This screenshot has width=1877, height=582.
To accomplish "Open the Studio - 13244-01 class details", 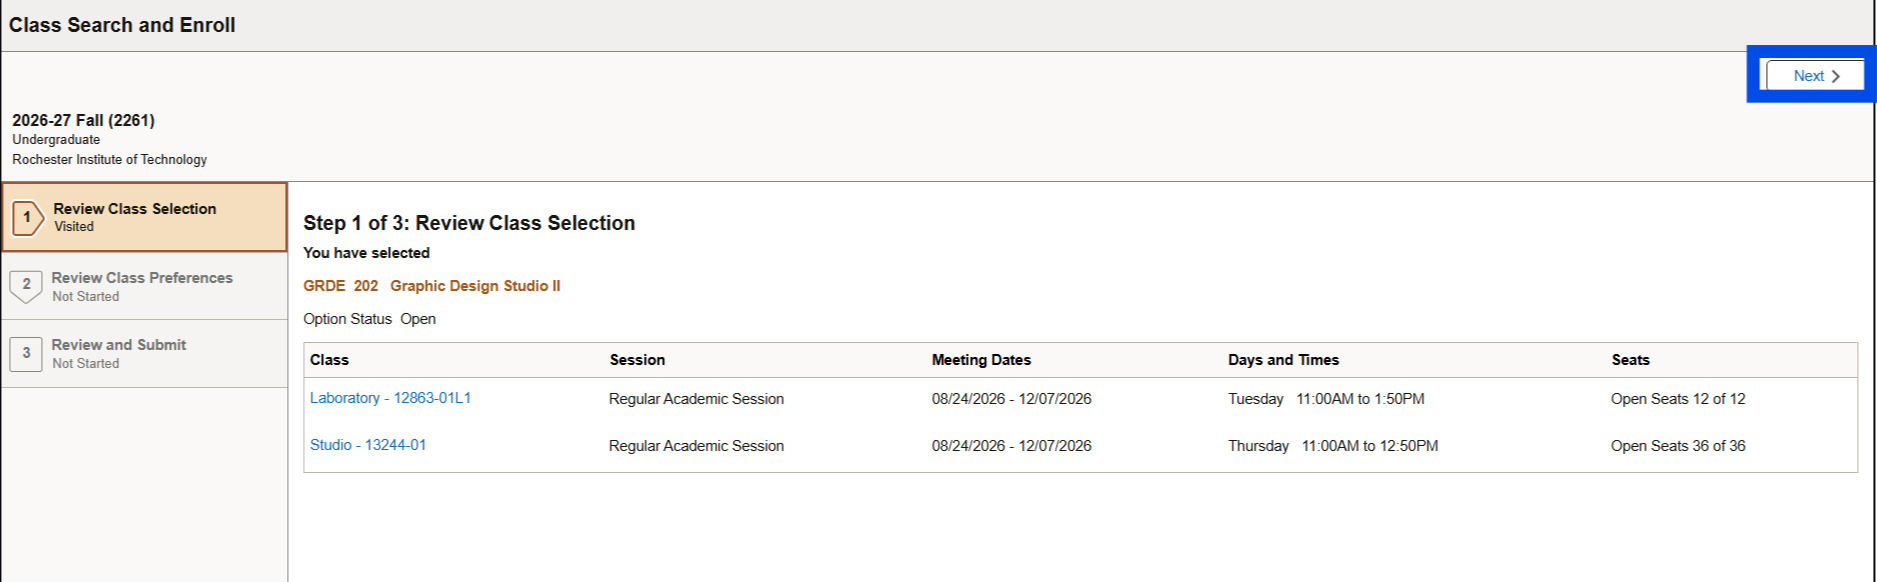I will pyautogui.click(x=368, y=445).
